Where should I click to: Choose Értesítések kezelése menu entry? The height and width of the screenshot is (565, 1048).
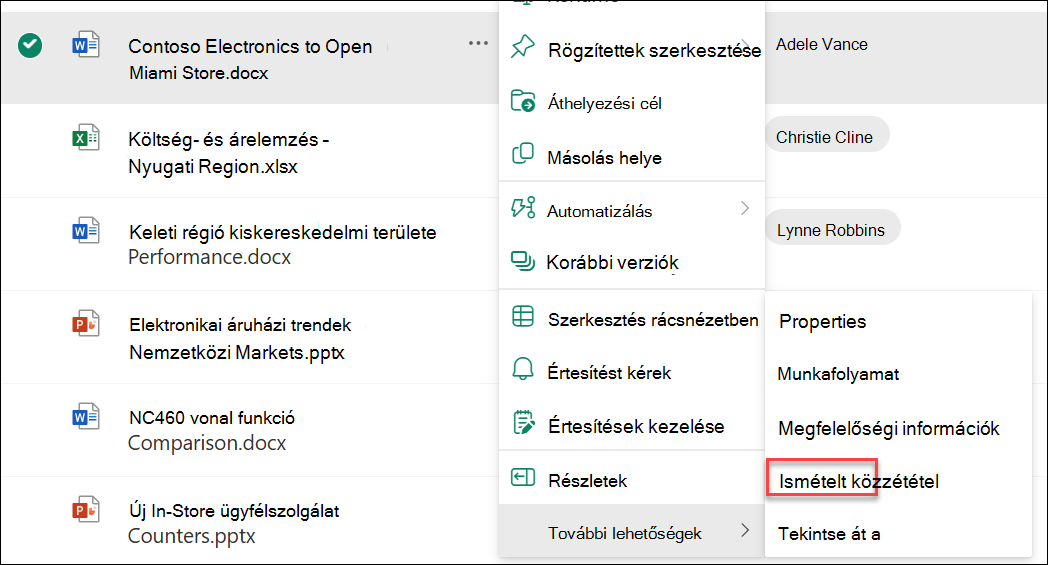[632, 426]
